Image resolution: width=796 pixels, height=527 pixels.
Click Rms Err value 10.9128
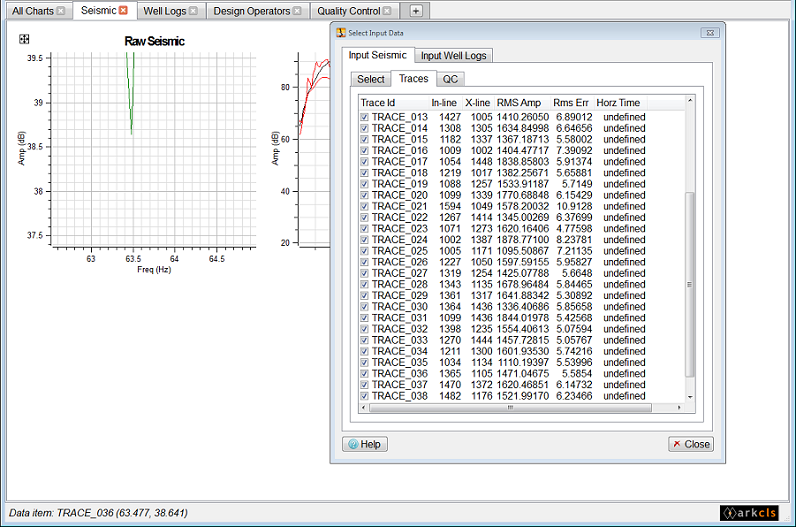coord(574,207)
